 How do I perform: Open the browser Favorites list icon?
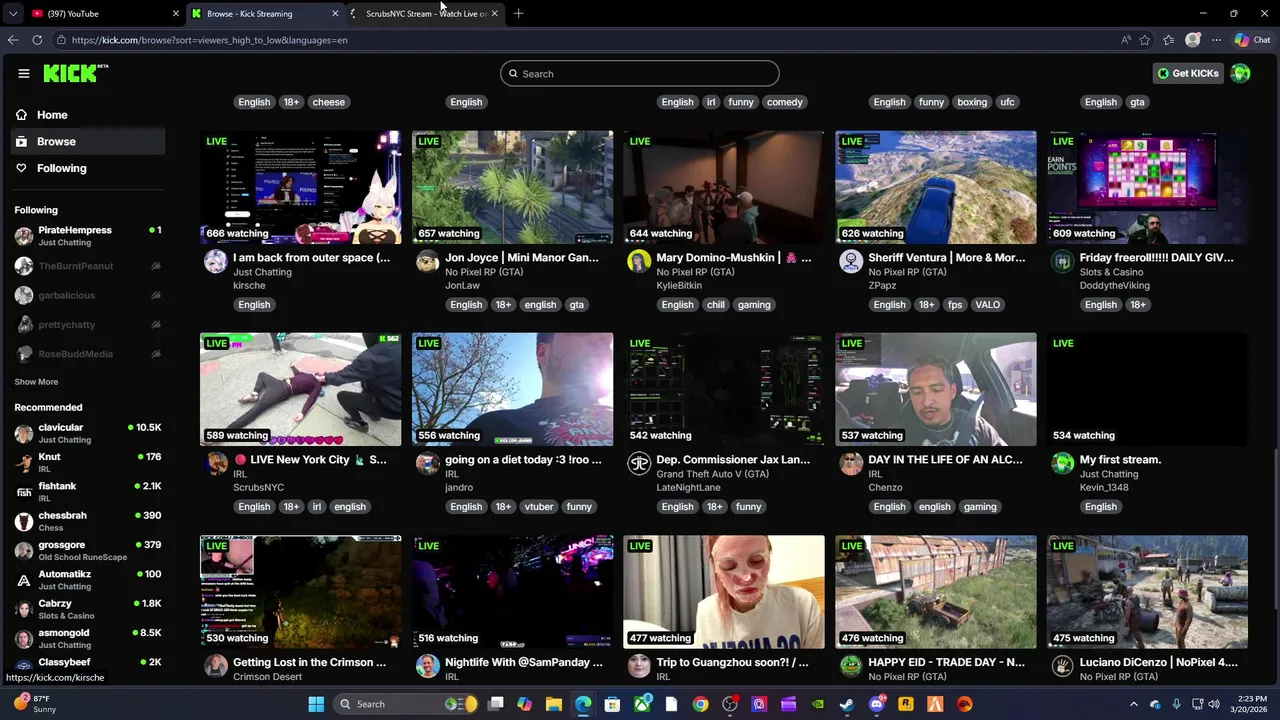[x=1168, y=40]
